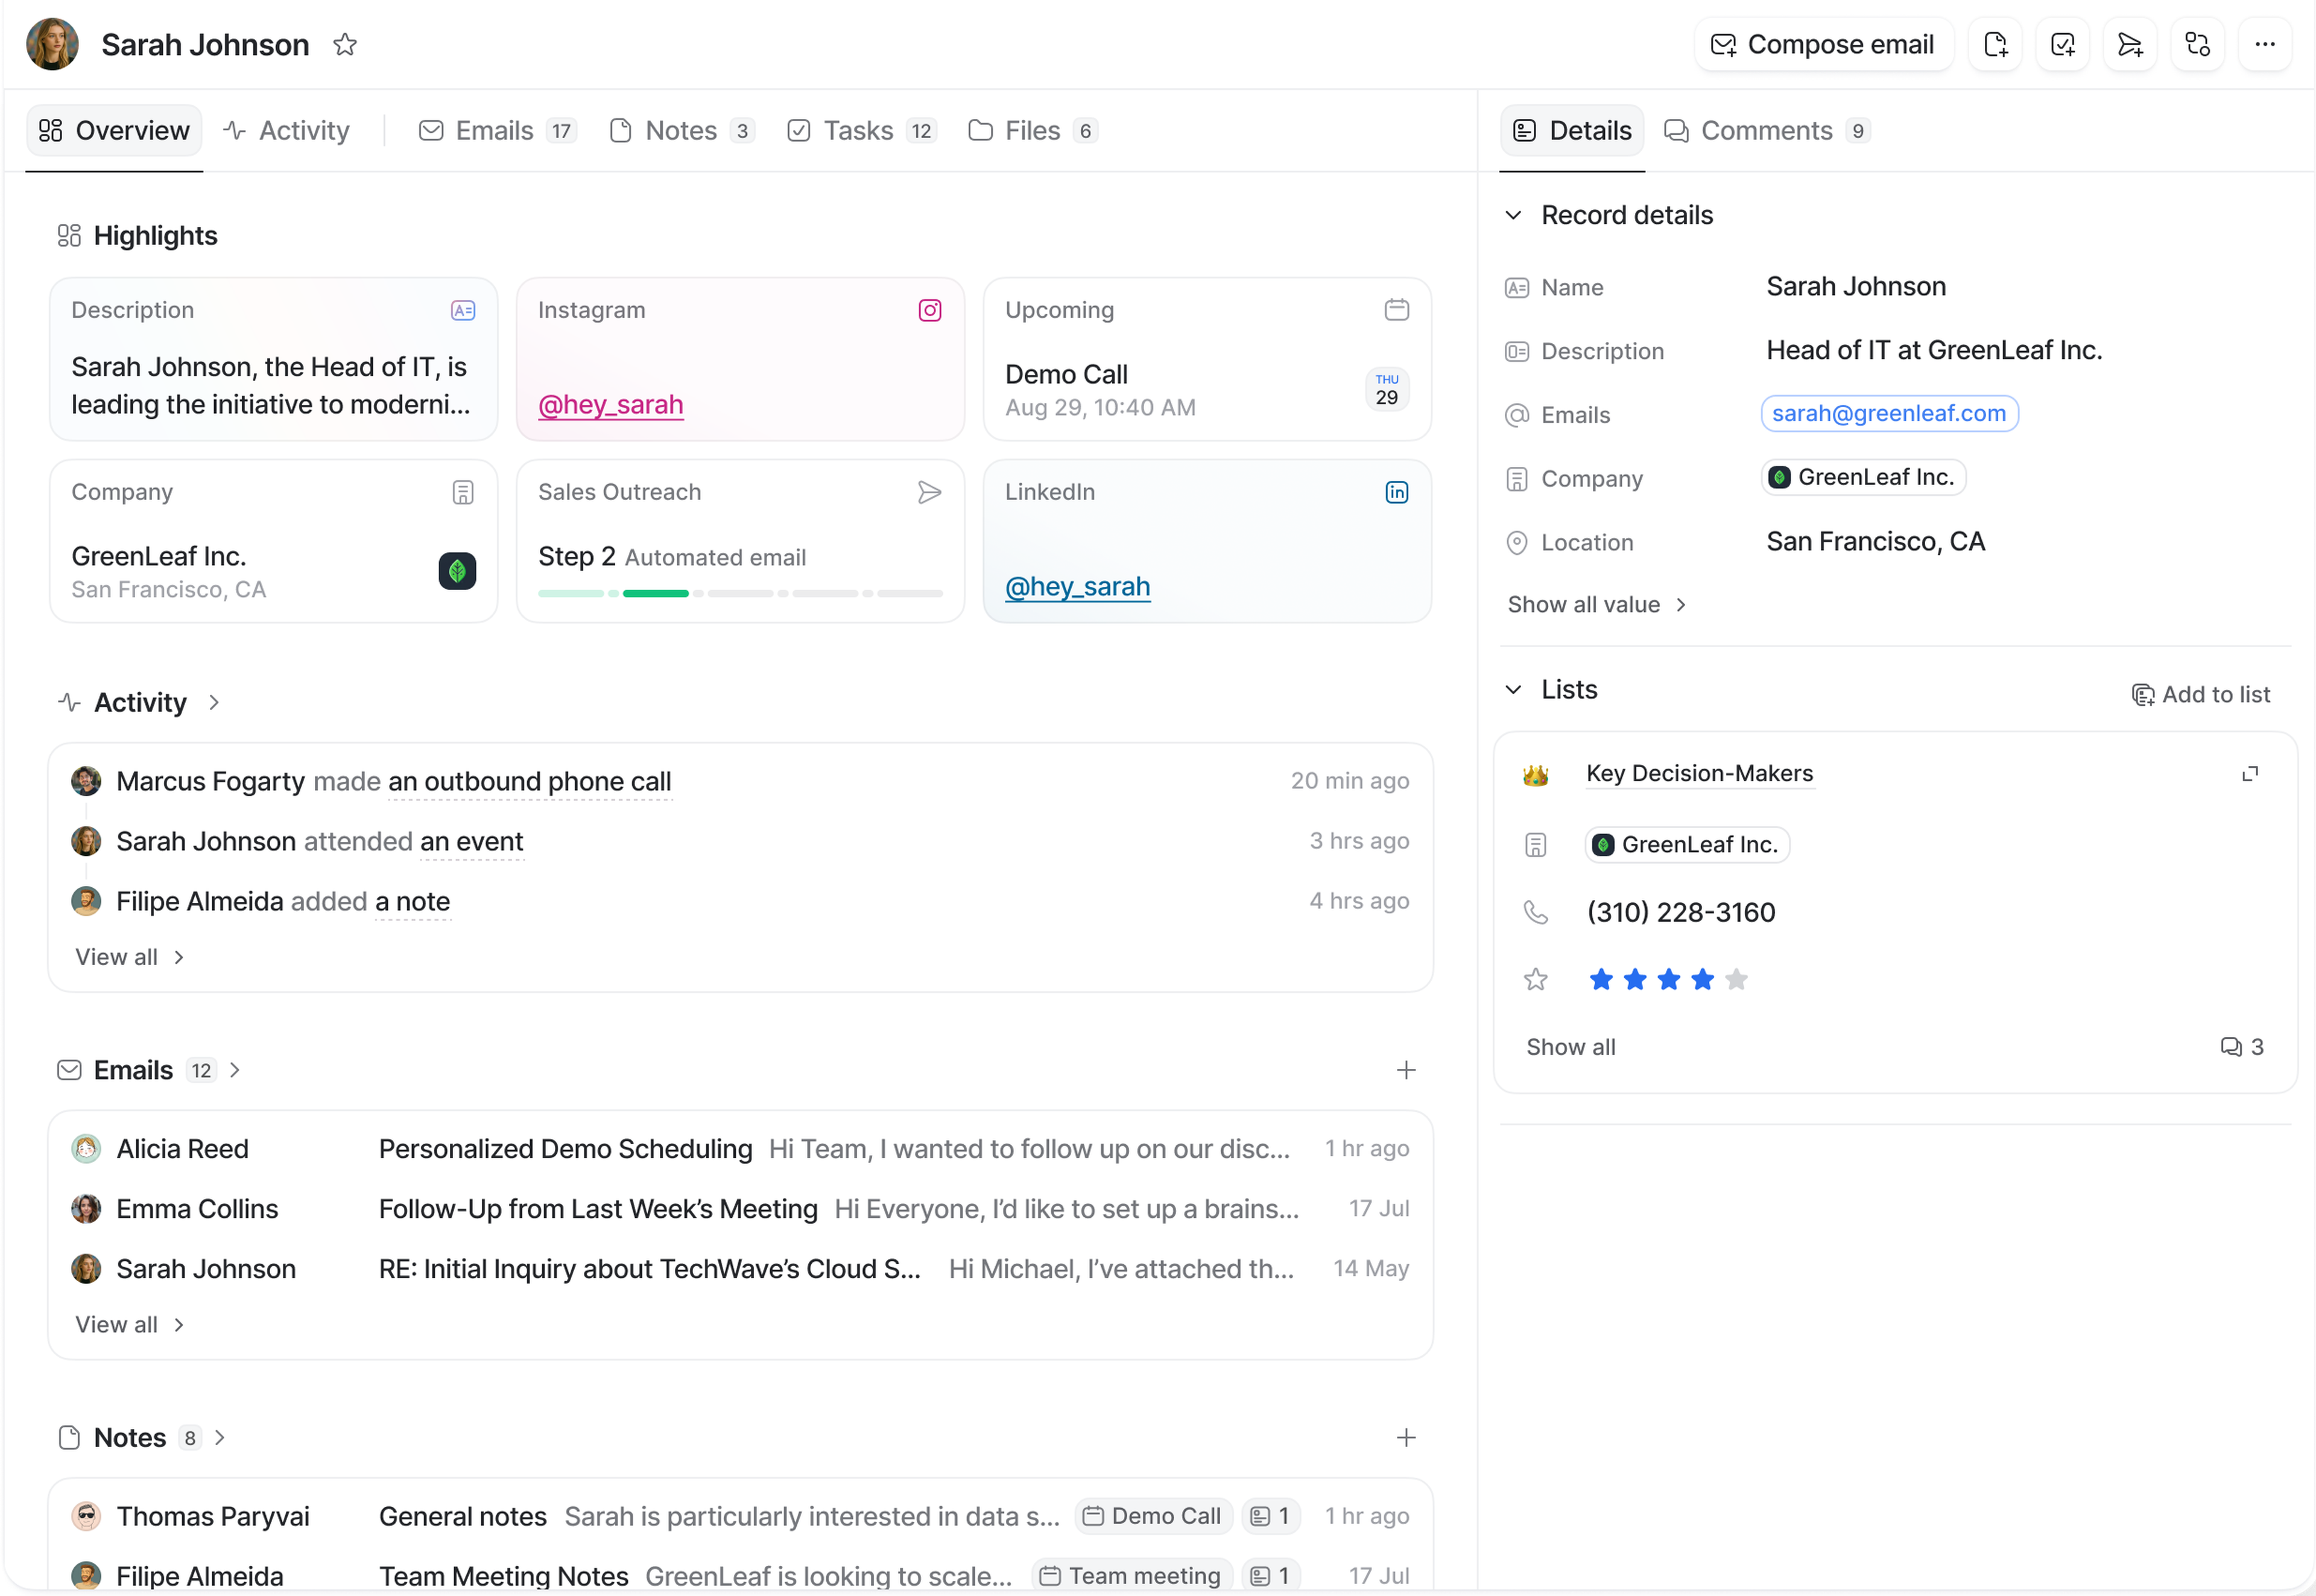Click the add note icon in top toolbar

tap(1995, 45)
